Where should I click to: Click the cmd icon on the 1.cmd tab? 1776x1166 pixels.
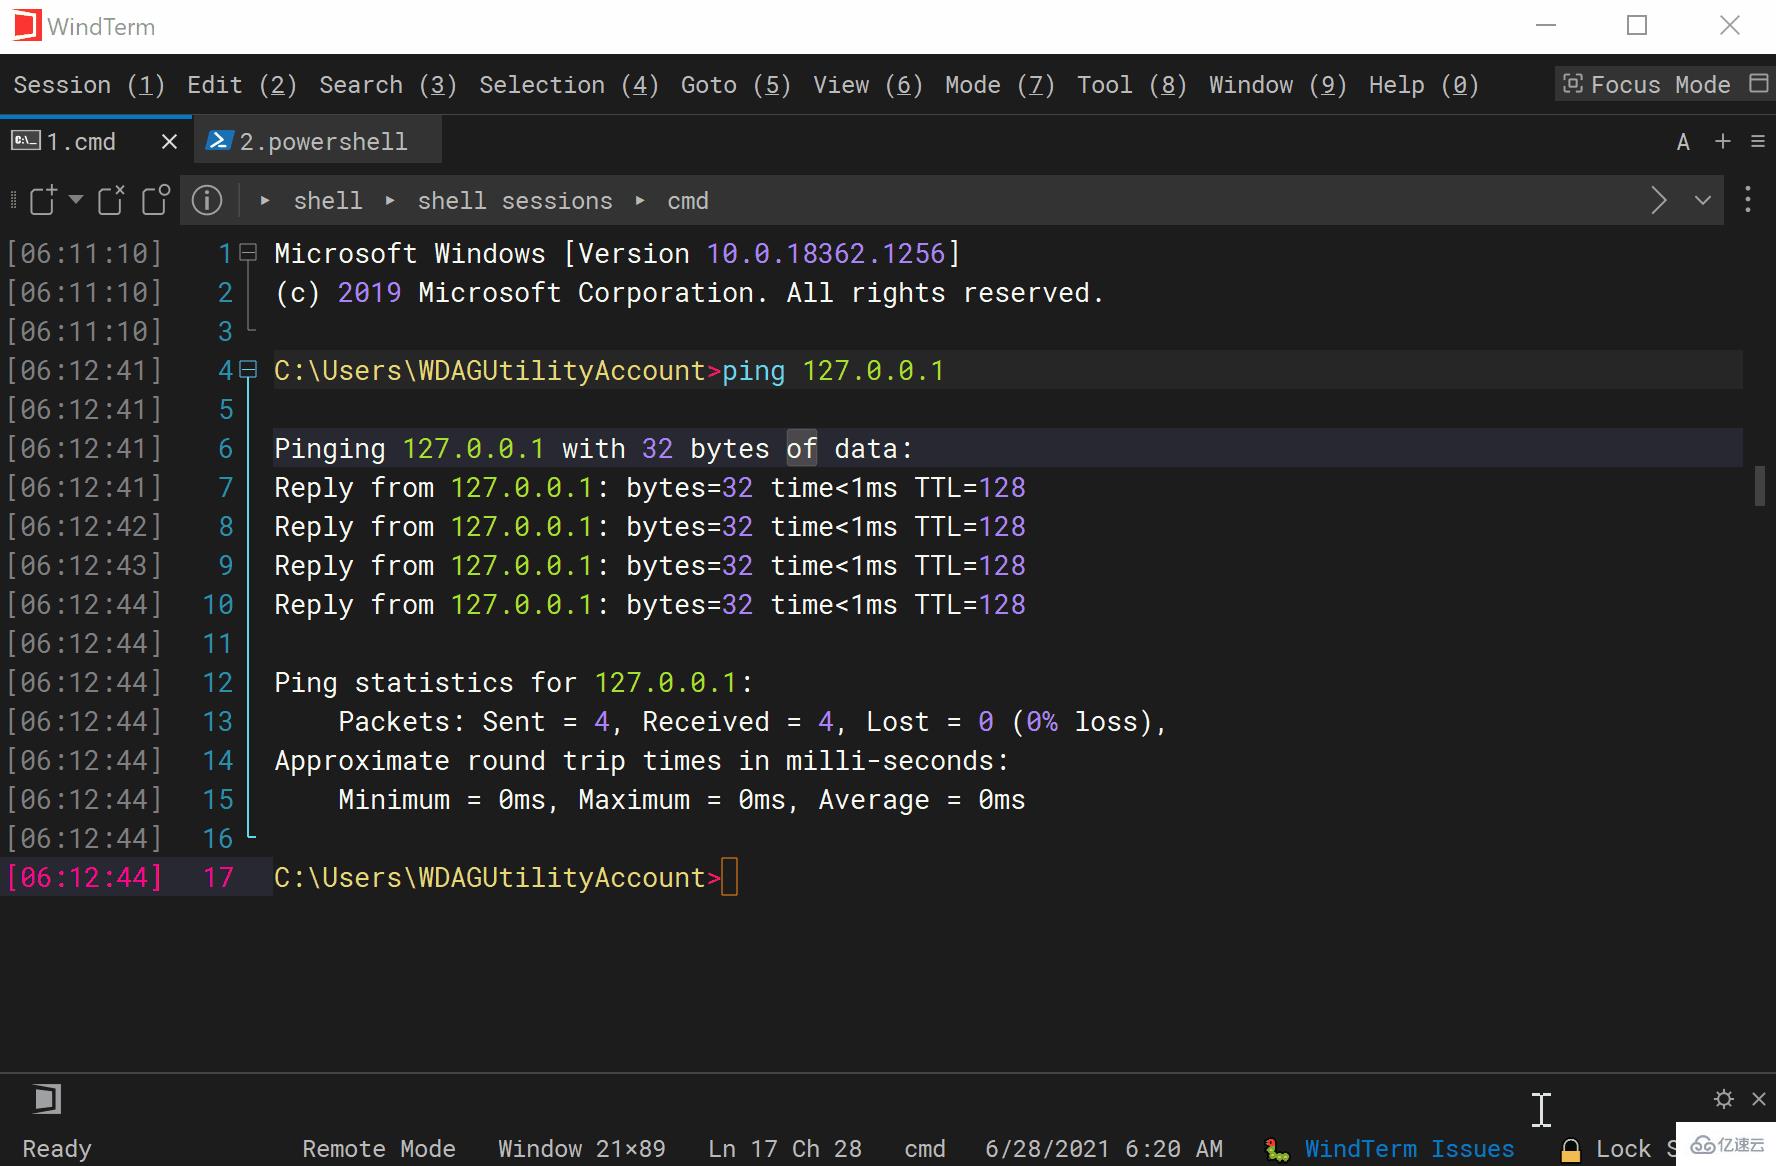point(26,141)
